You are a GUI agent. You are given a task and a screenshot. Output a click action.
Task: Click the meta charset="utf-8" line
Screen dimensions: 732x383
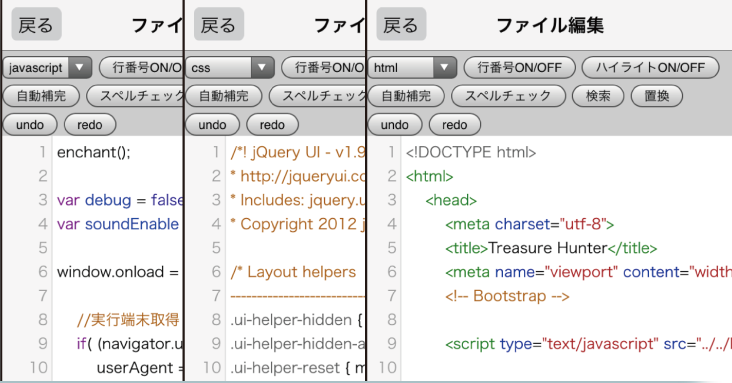(529, 224)
